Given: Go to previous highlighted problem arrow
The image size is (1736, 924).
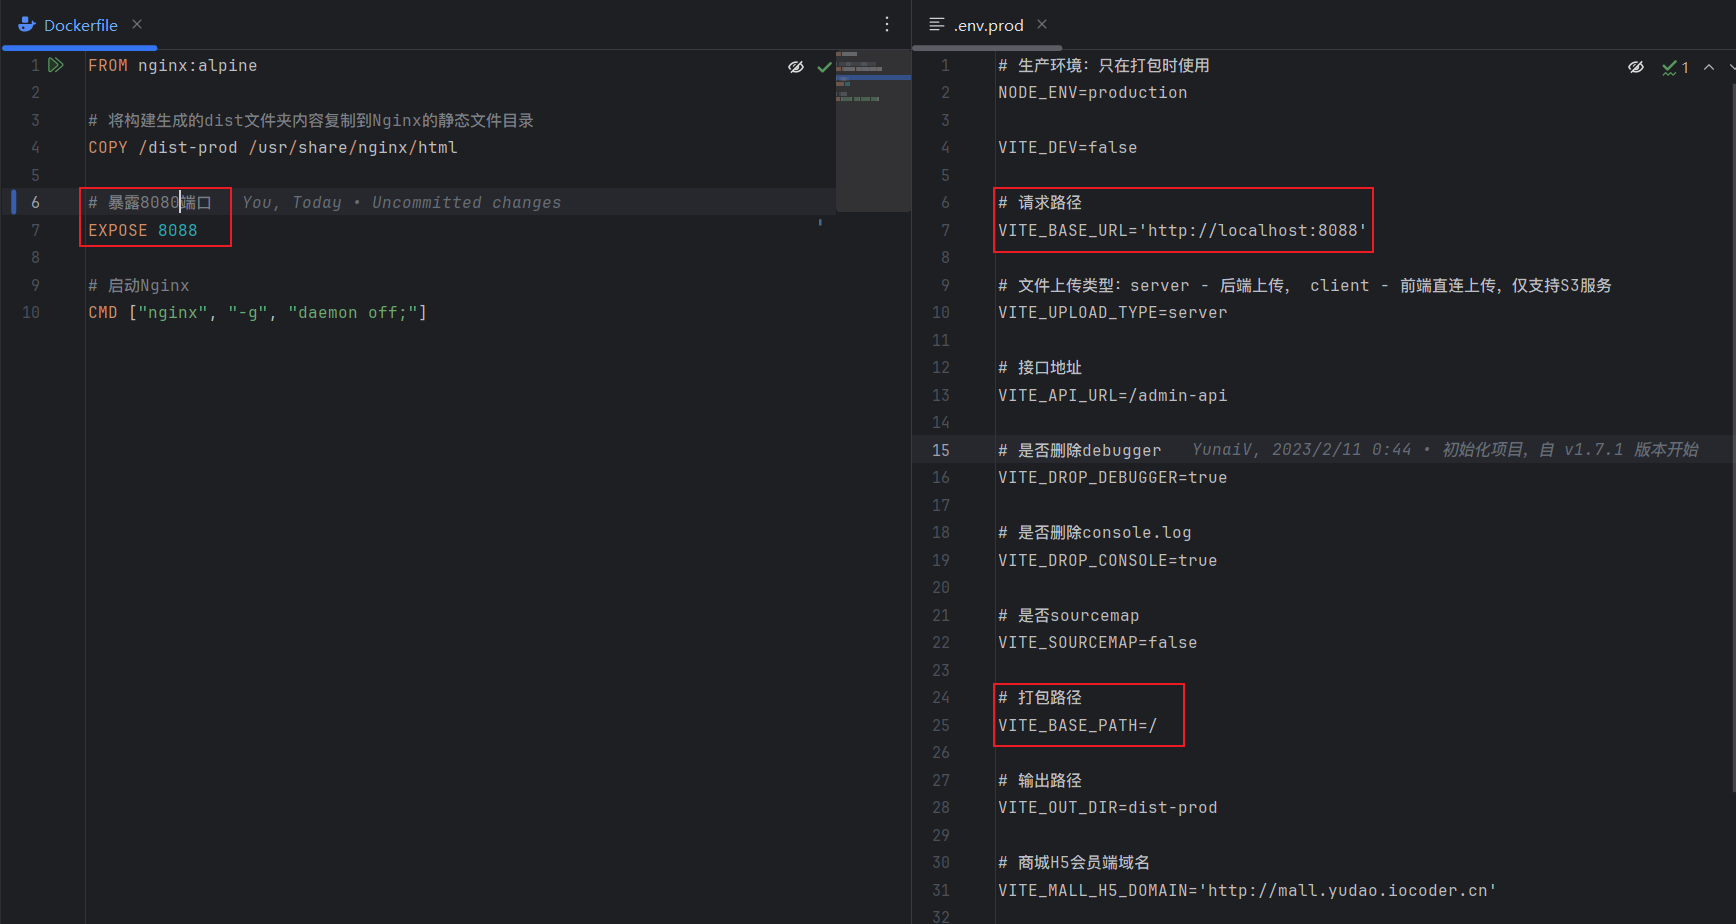Looking at the screenshot, I should [1709, 67].
